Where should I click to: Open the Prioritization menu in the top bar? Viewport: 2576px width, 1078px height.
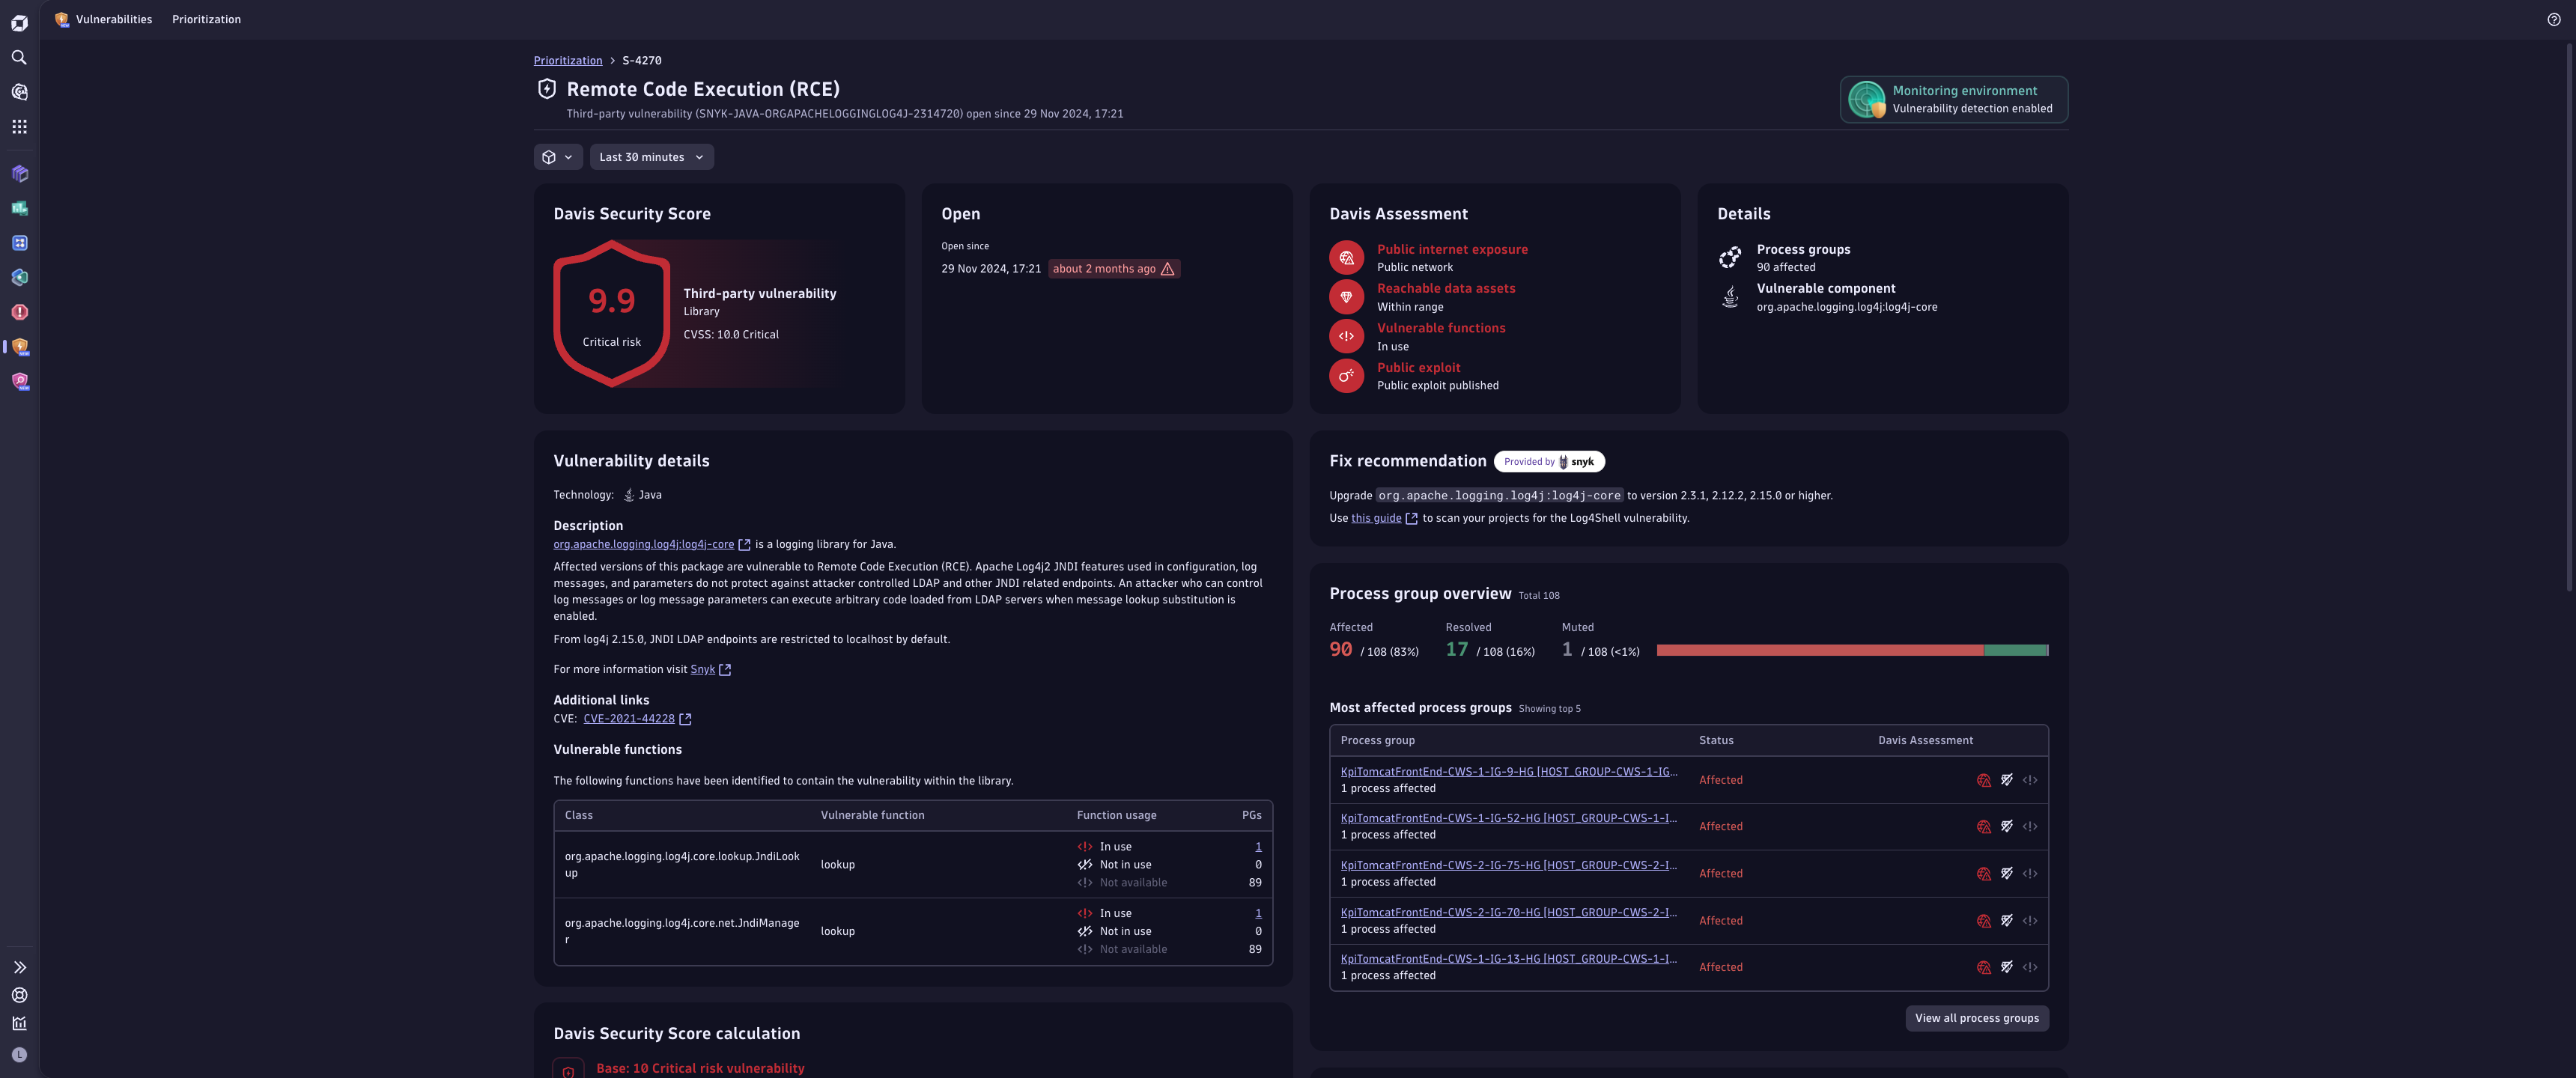click(x=206, y=19)
